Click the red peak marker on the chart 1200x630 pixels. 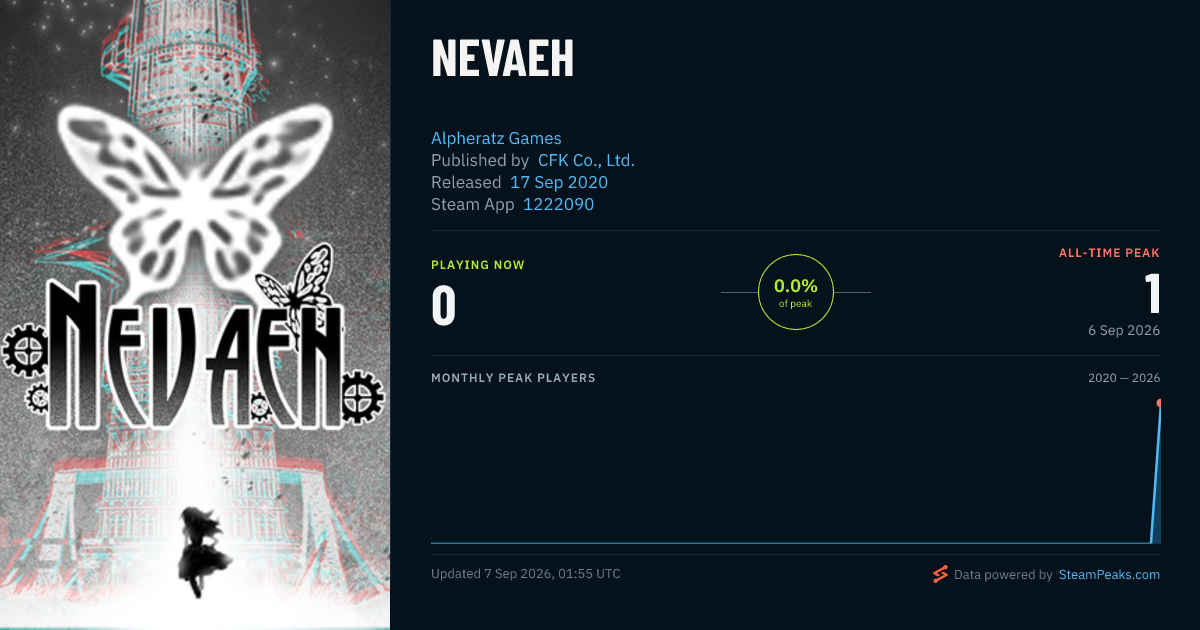click(x=1158, y=403)
